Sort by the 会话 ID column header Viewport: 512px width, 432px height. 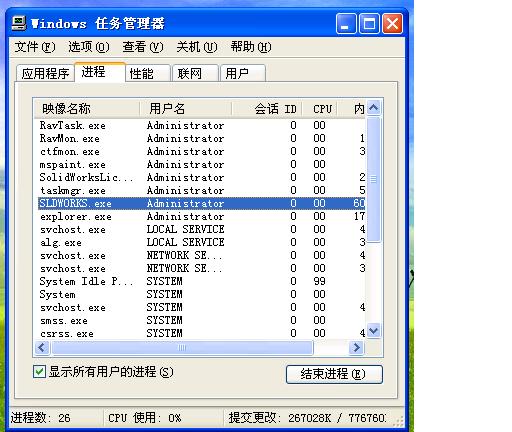click(267, 109)
